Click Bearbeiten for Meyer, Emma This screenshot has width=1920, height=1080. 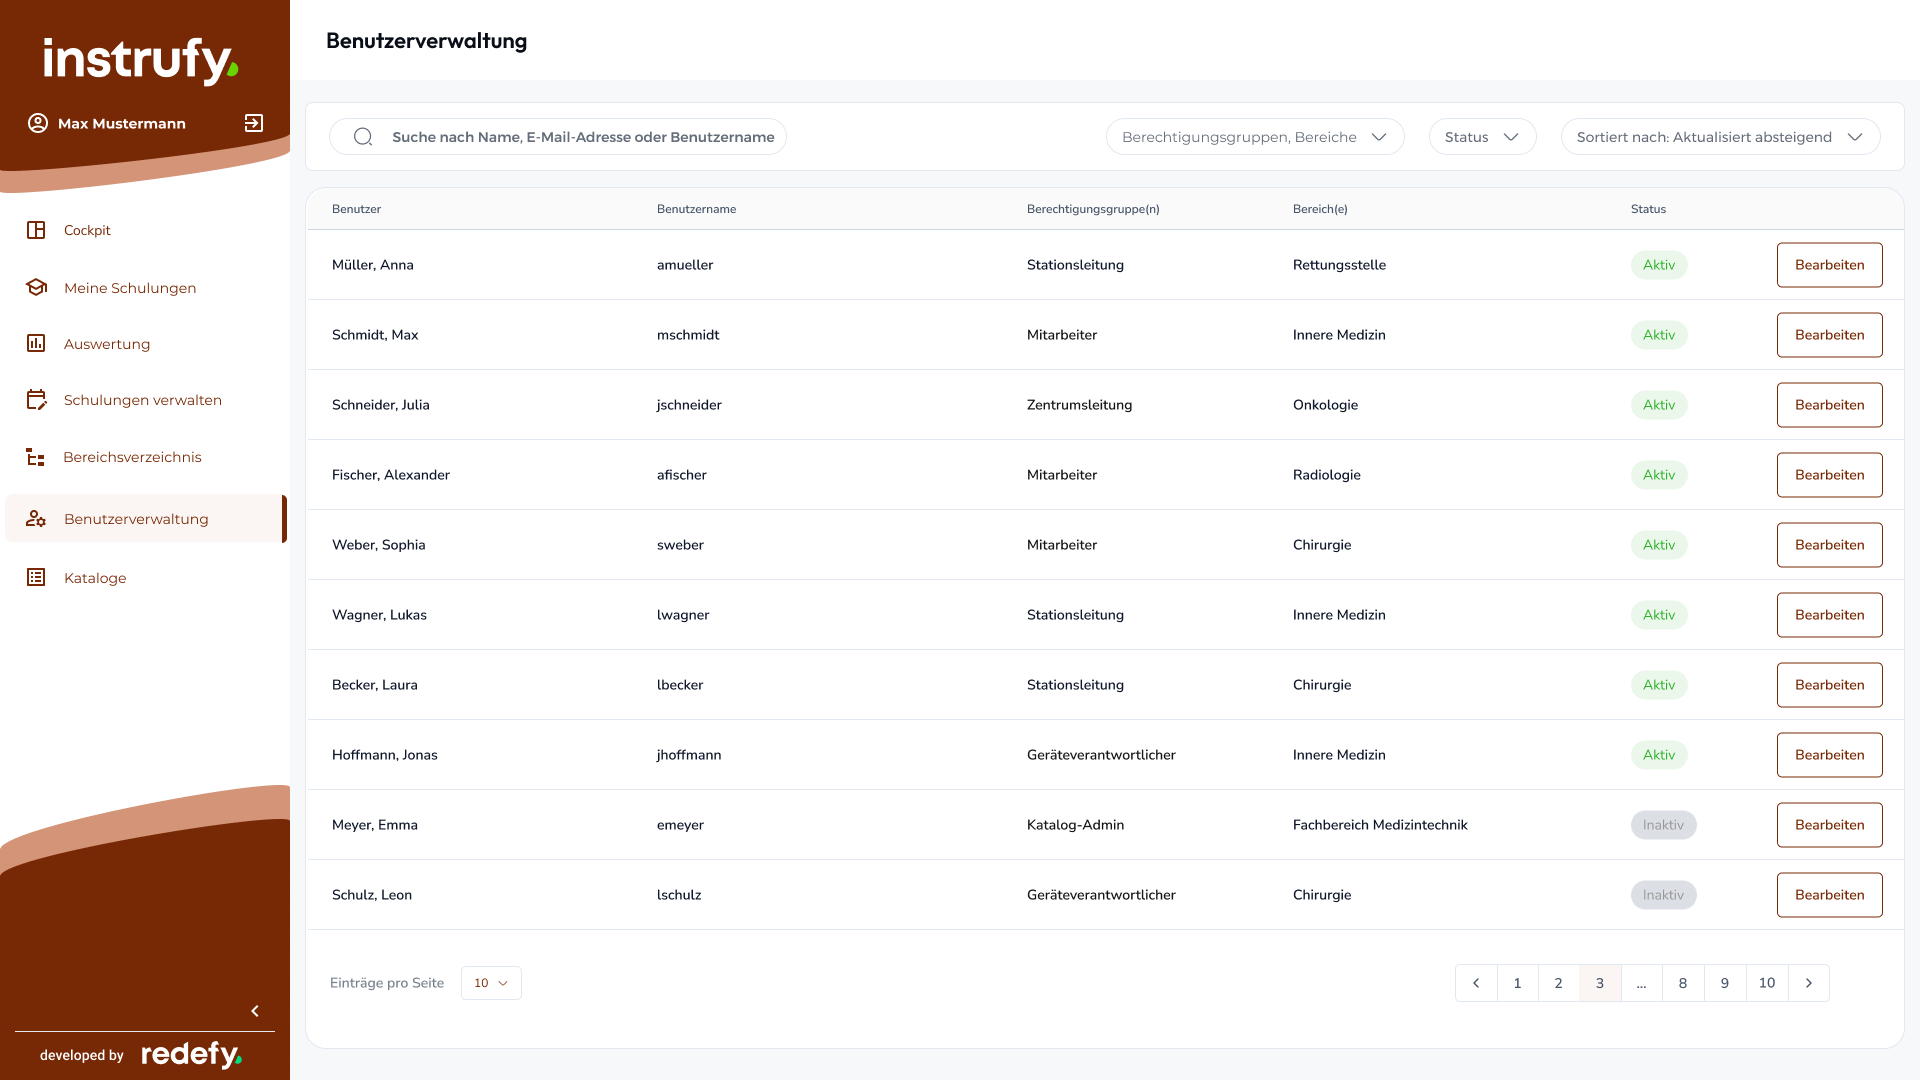point(1829,825)
